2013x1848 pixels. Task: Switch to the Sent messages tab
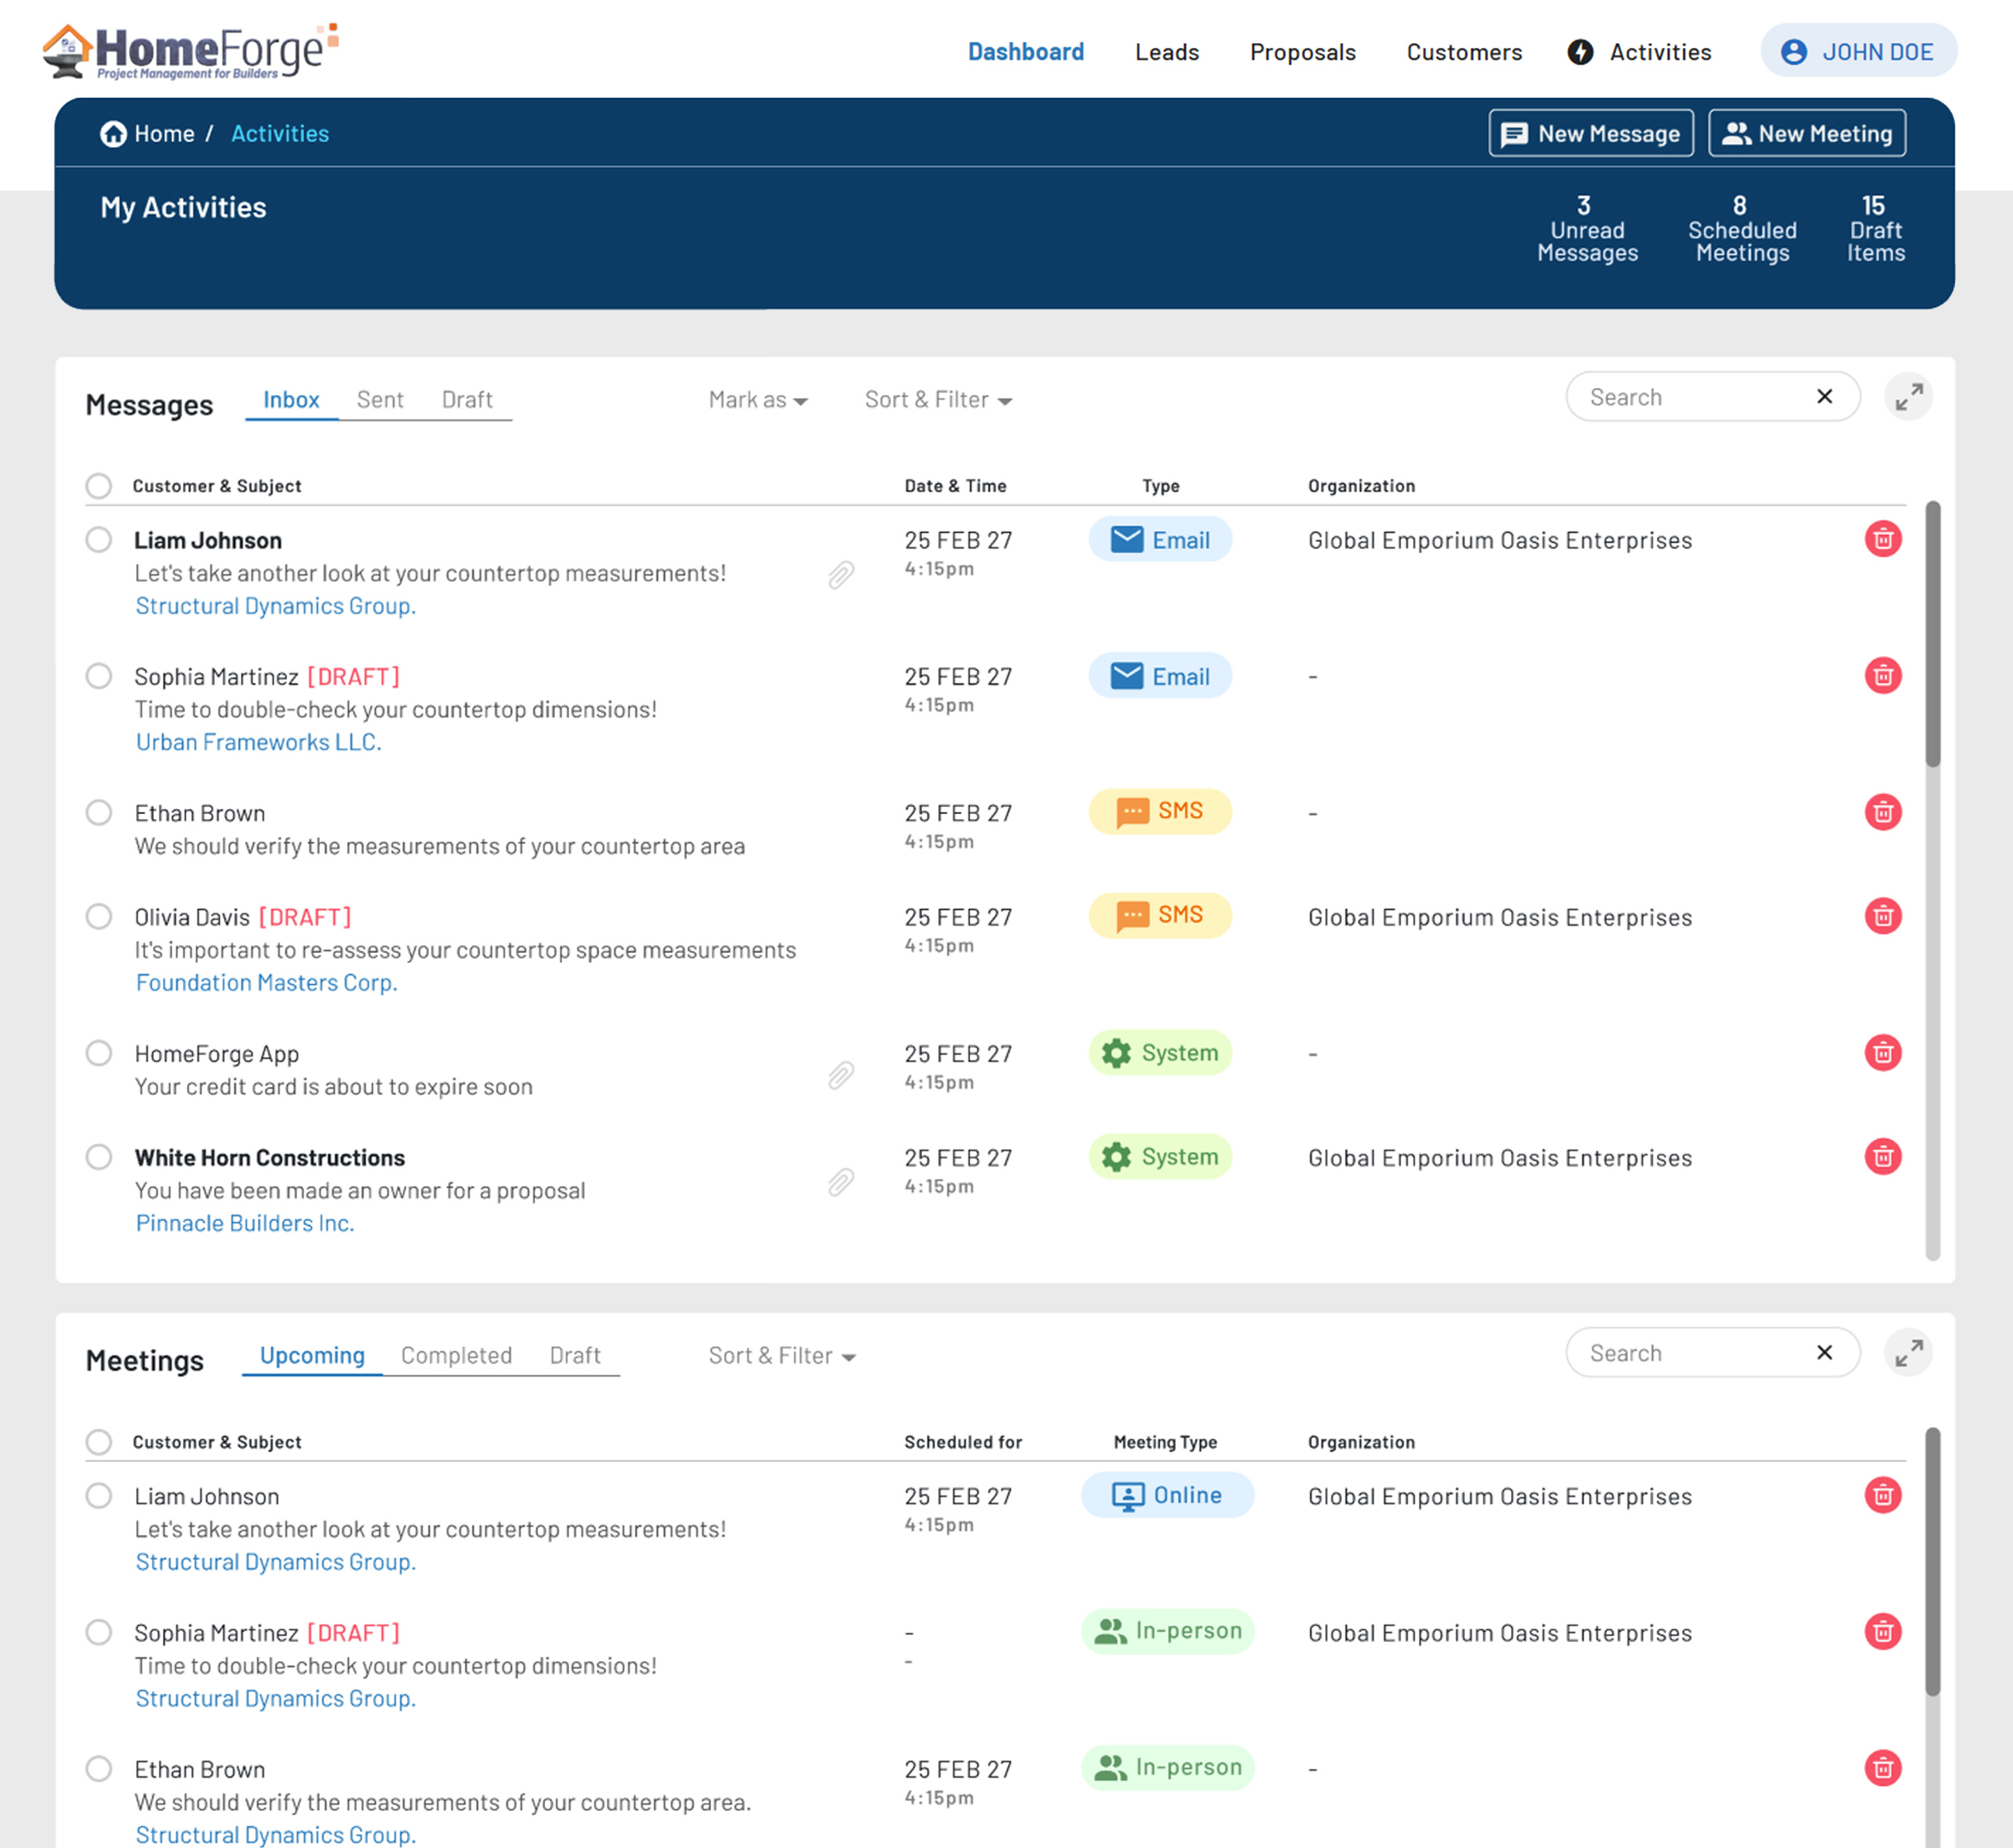[x=380, y=400]
